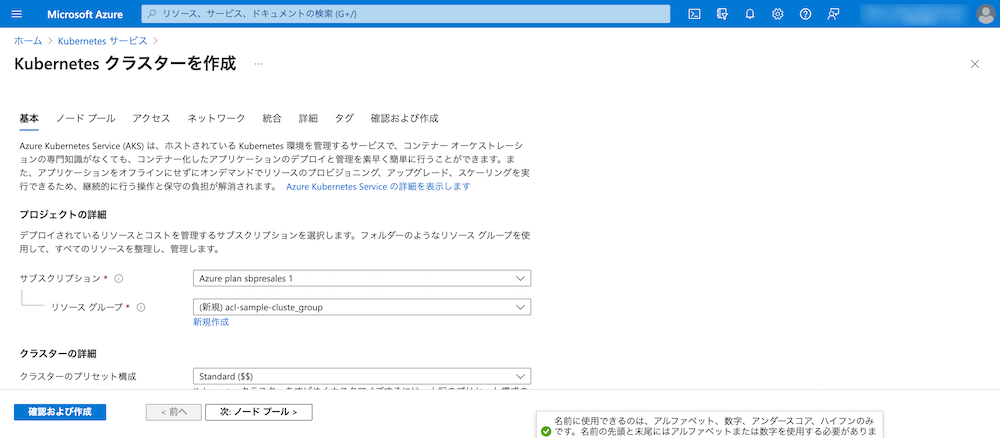Switch to the ネットワーク tab
The height and width of the screenshot is (438, 1000).
216,118
